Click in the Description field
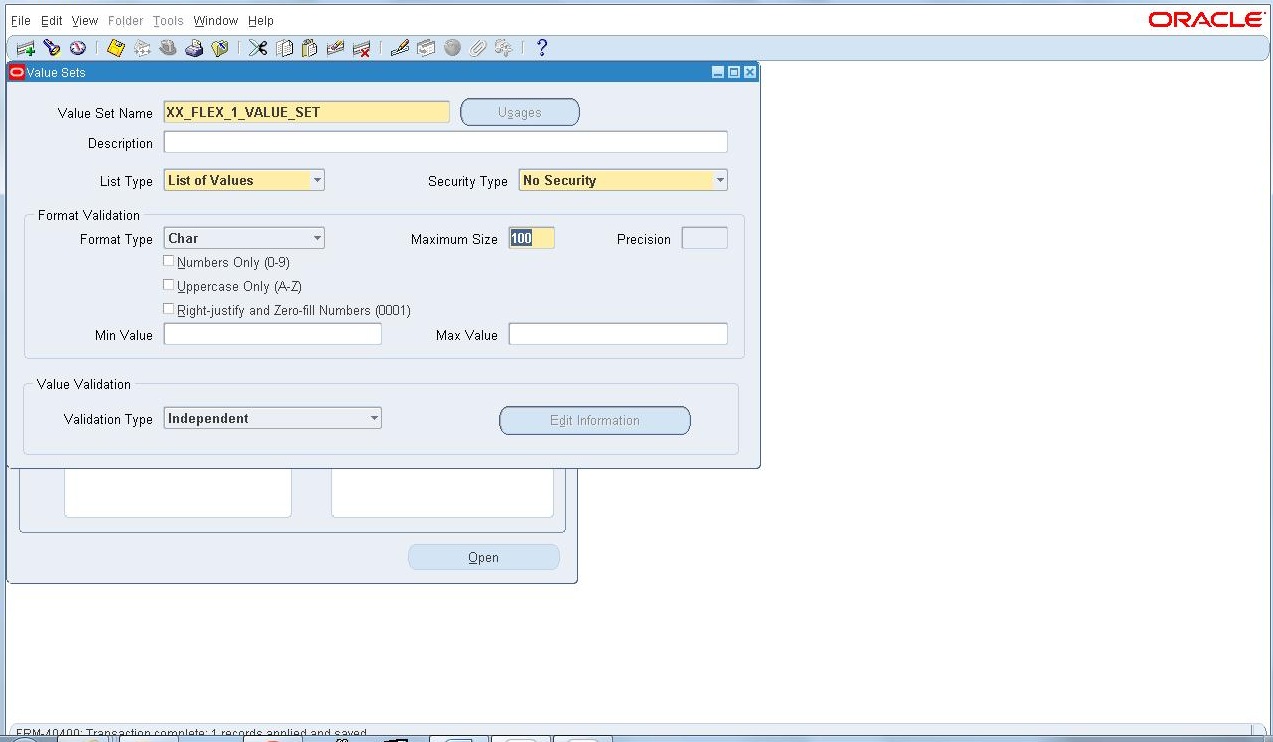This screenshot has height=742, width=1273. (445, 141)
